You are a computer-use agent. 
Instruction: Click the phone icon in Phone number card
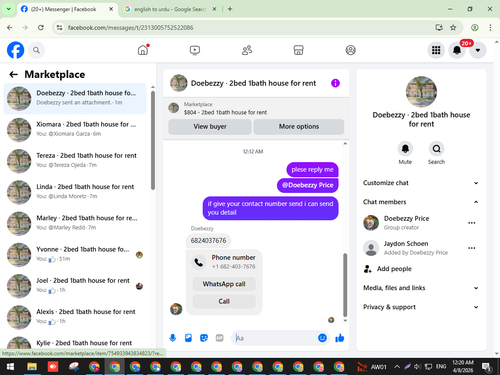[199, 262]
